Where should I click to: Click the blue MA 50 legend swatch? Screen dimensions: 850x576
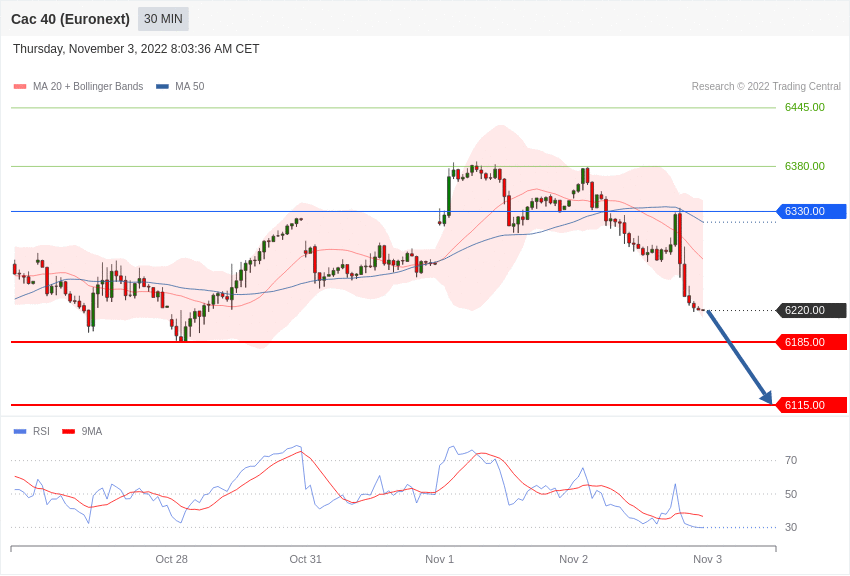click(162, 87)
